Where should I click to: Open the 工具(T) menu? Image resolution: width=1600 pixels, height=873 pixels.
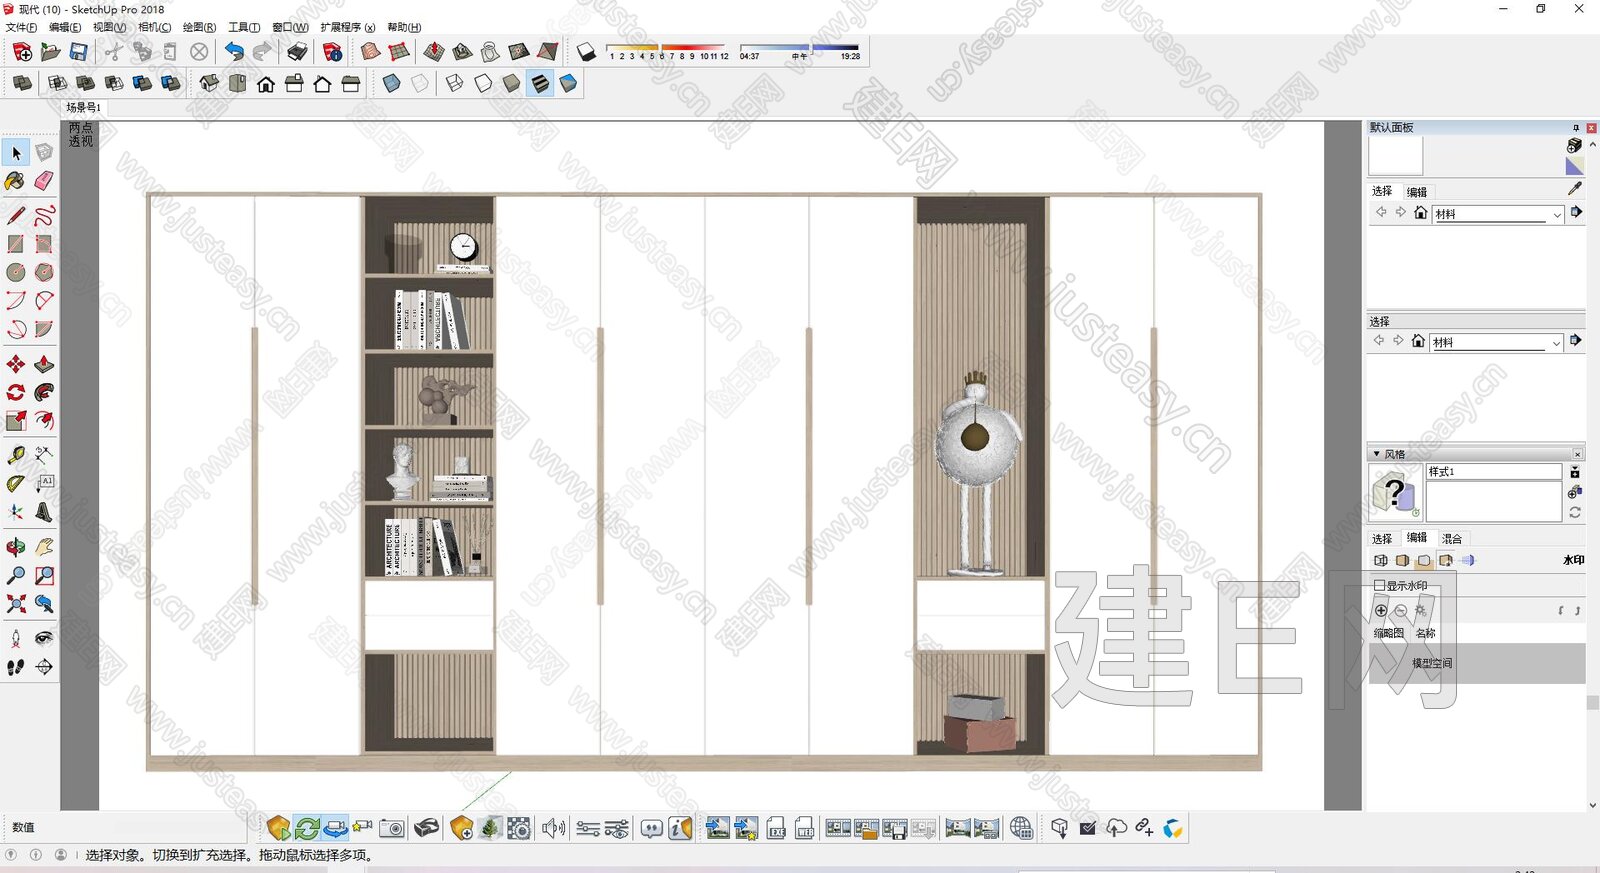(x=244, y=27)
